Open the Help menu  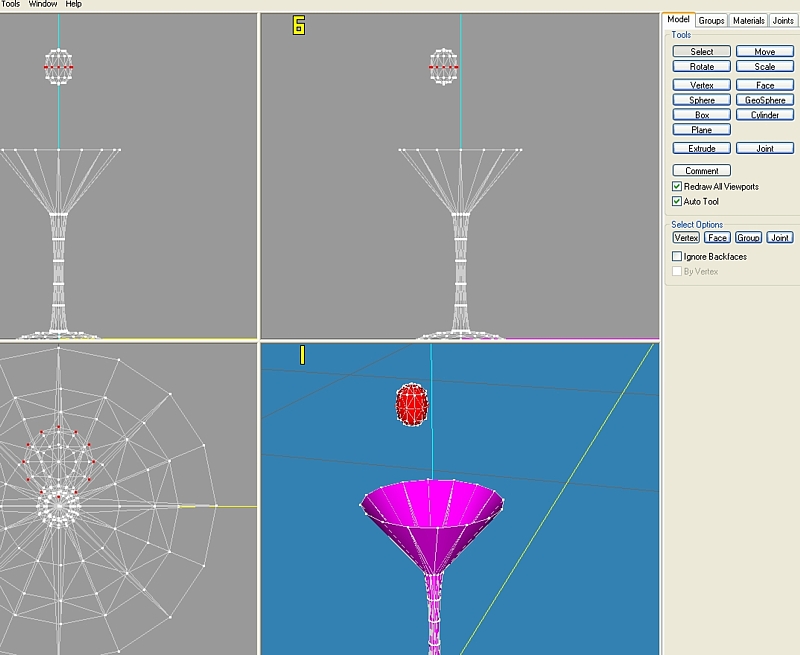click(74, 5)
